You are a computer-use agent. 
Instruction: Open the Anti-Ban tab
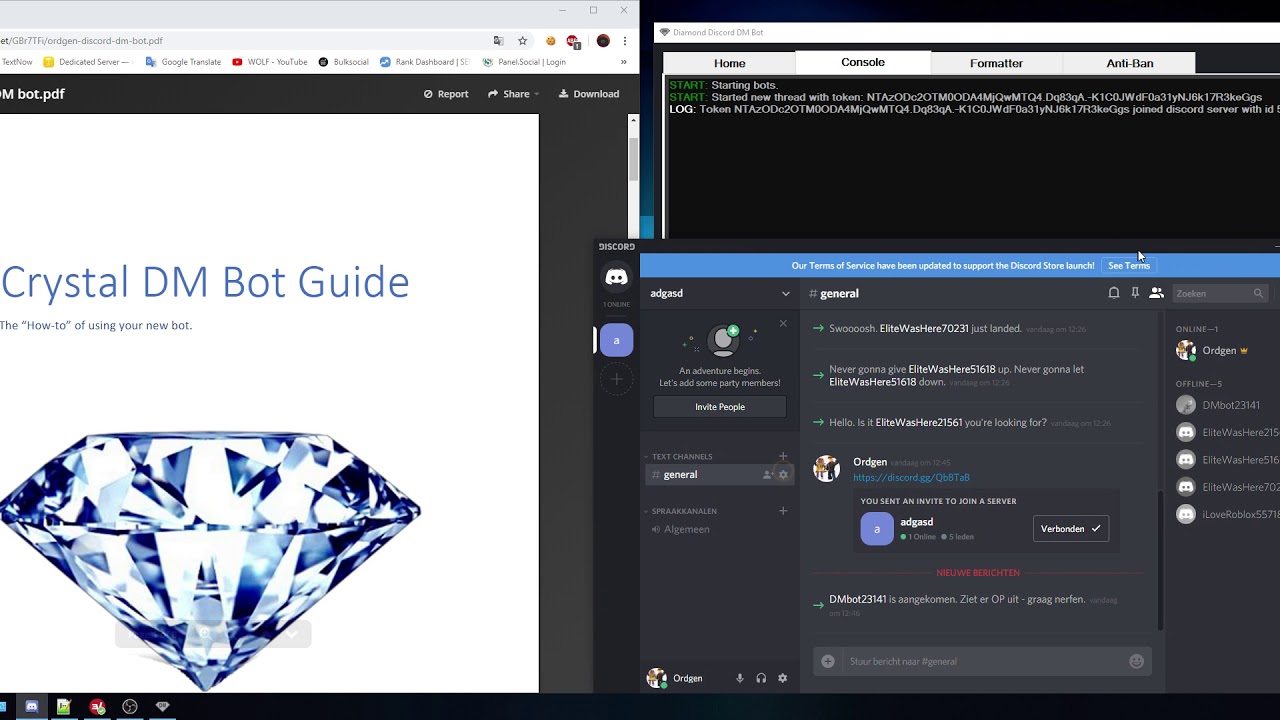click(1129, 63)
